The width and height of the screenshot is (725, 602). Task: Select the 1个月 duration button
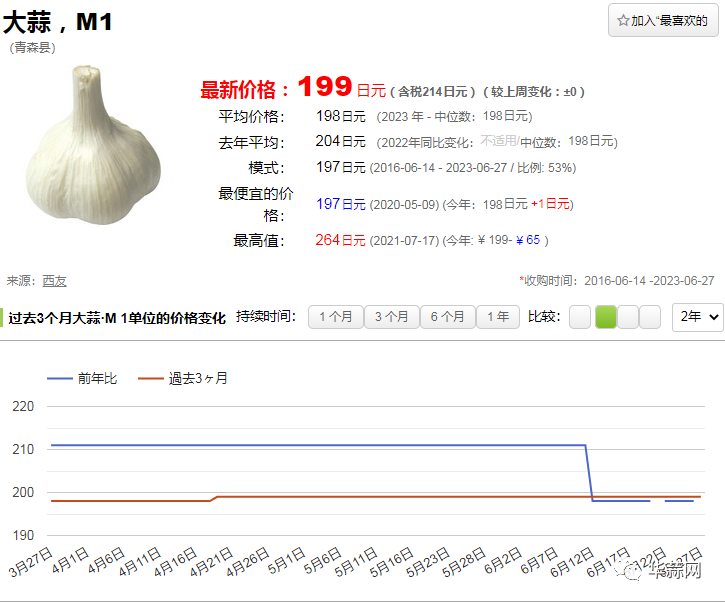coord(335,317)
